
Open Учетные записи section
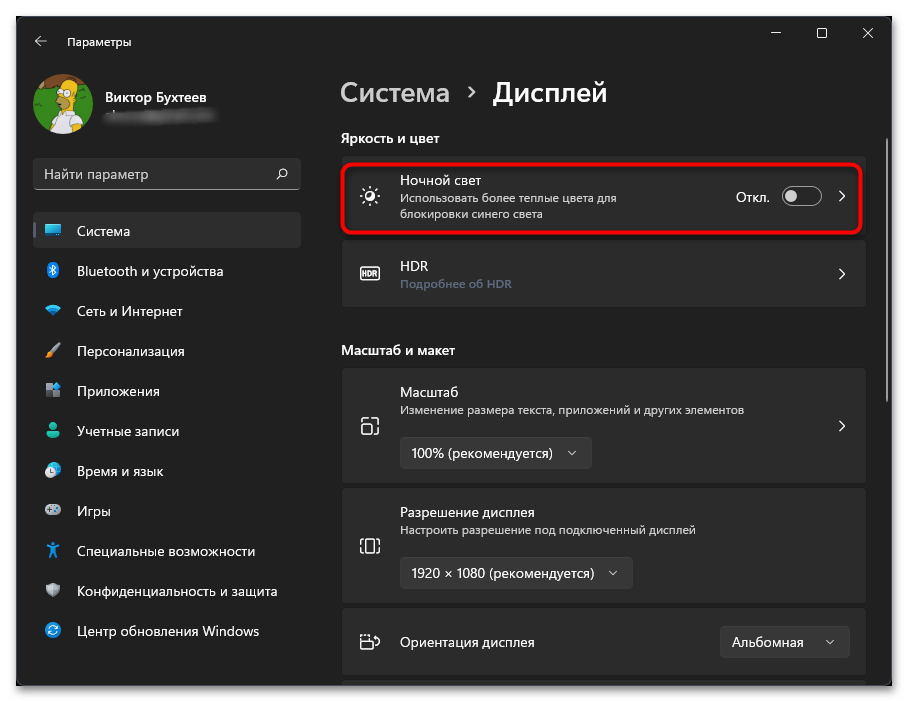click(167, 430)
